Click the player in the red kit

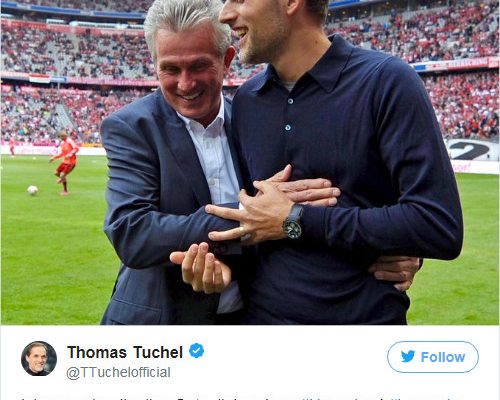coord(65,163)
